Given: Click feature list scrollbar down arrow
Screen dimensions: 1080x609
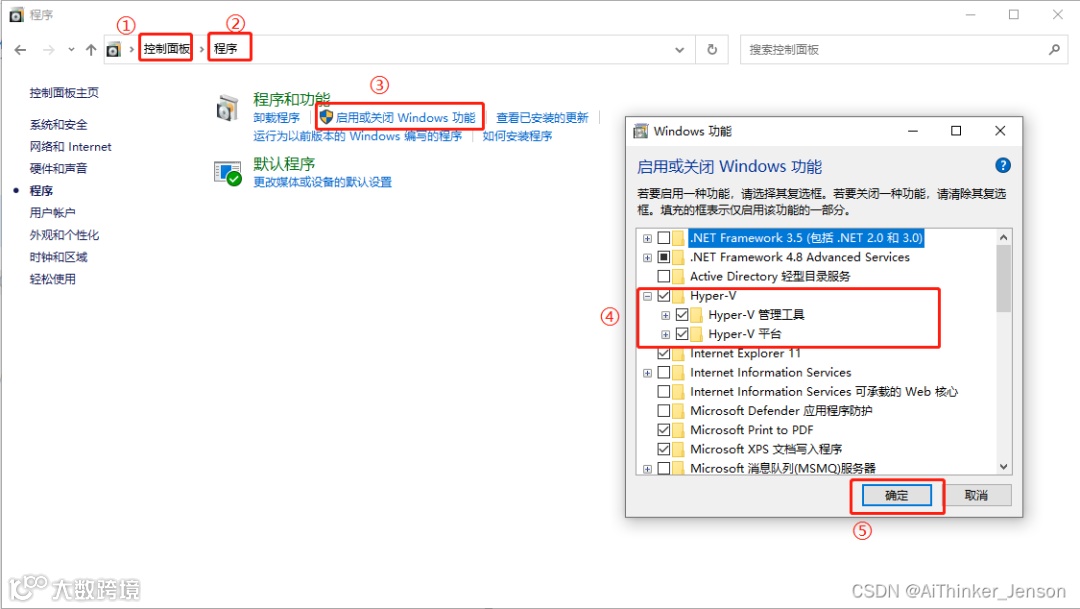Looking at the screenshot, I should [x=1004, y=466].
